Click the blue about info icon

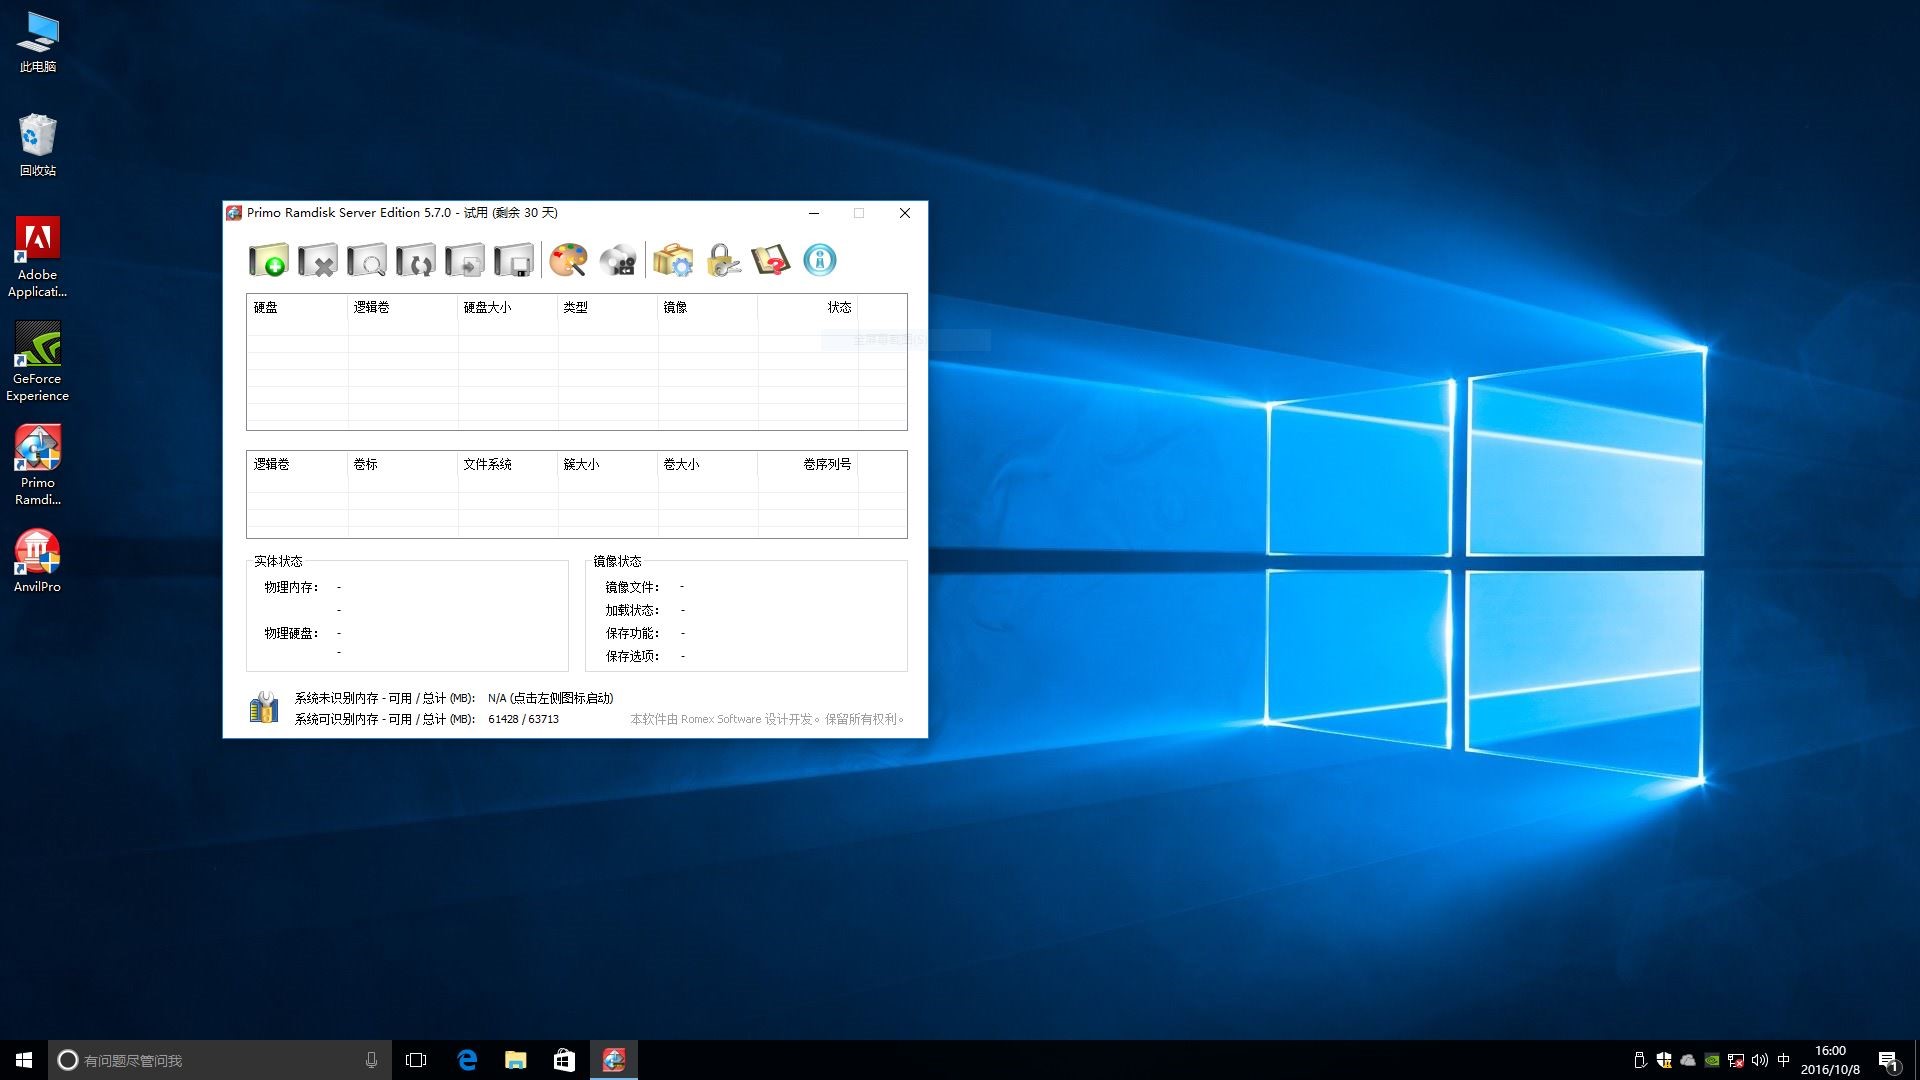point(820,261)
